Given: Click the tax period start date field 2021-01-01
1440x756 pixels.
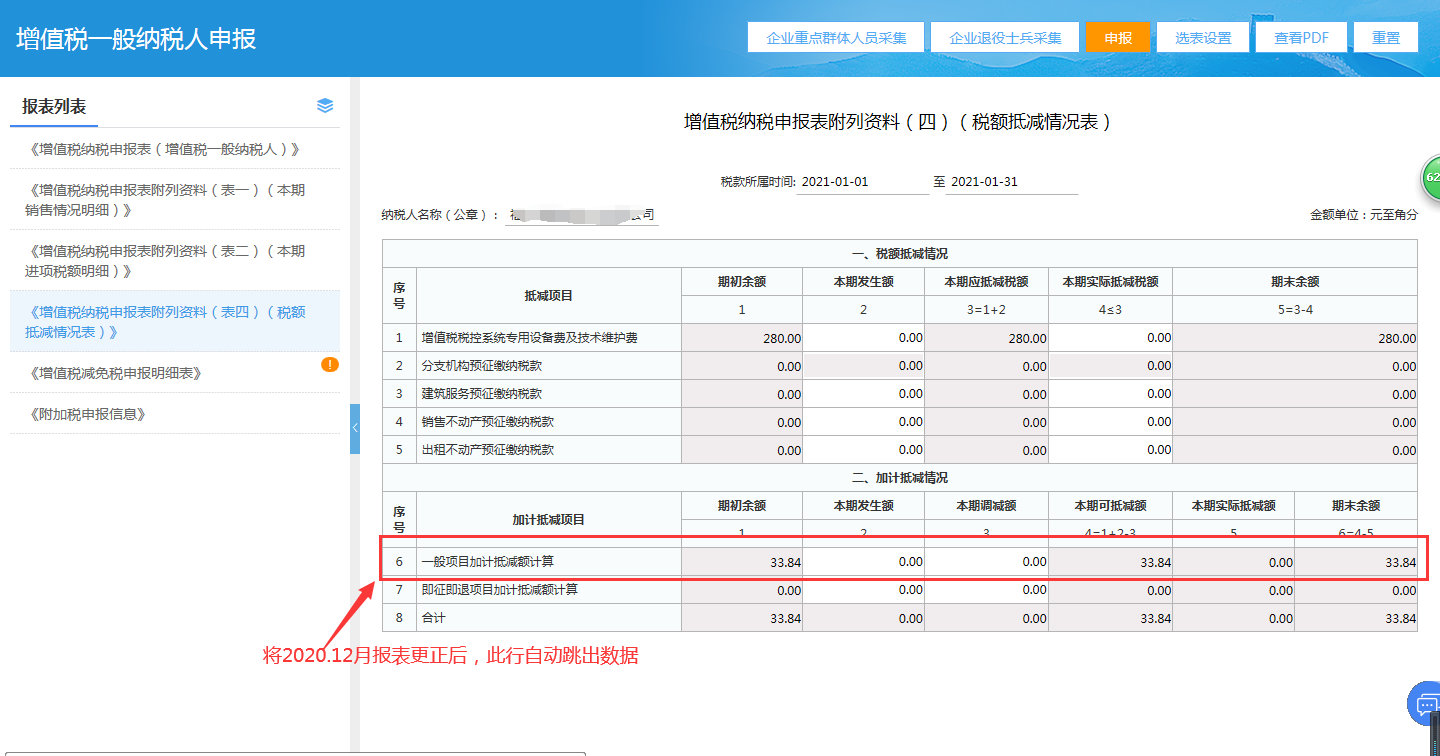Looking at the screenshot, I should pyautogui.click(x=863, y=182).
